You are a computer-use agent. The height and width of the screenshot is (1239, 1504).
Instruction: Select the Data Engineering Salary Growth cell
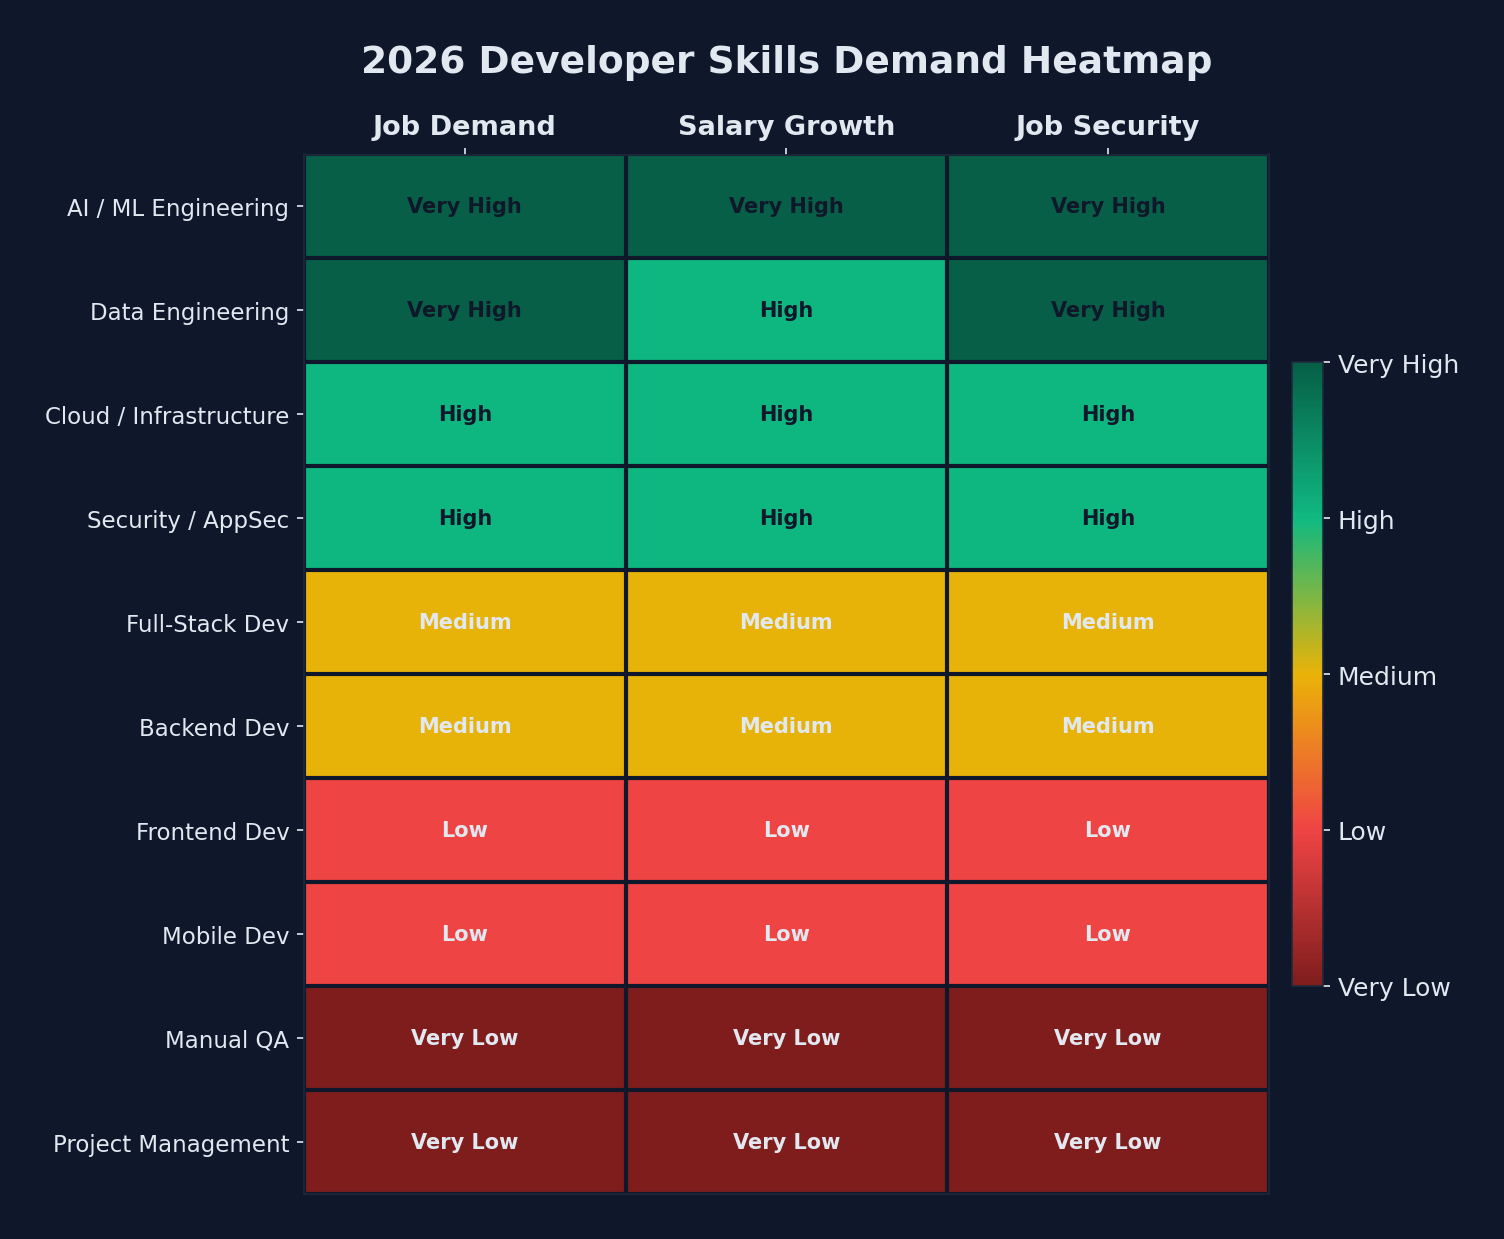pyautogui.click(x=786, y=310)
